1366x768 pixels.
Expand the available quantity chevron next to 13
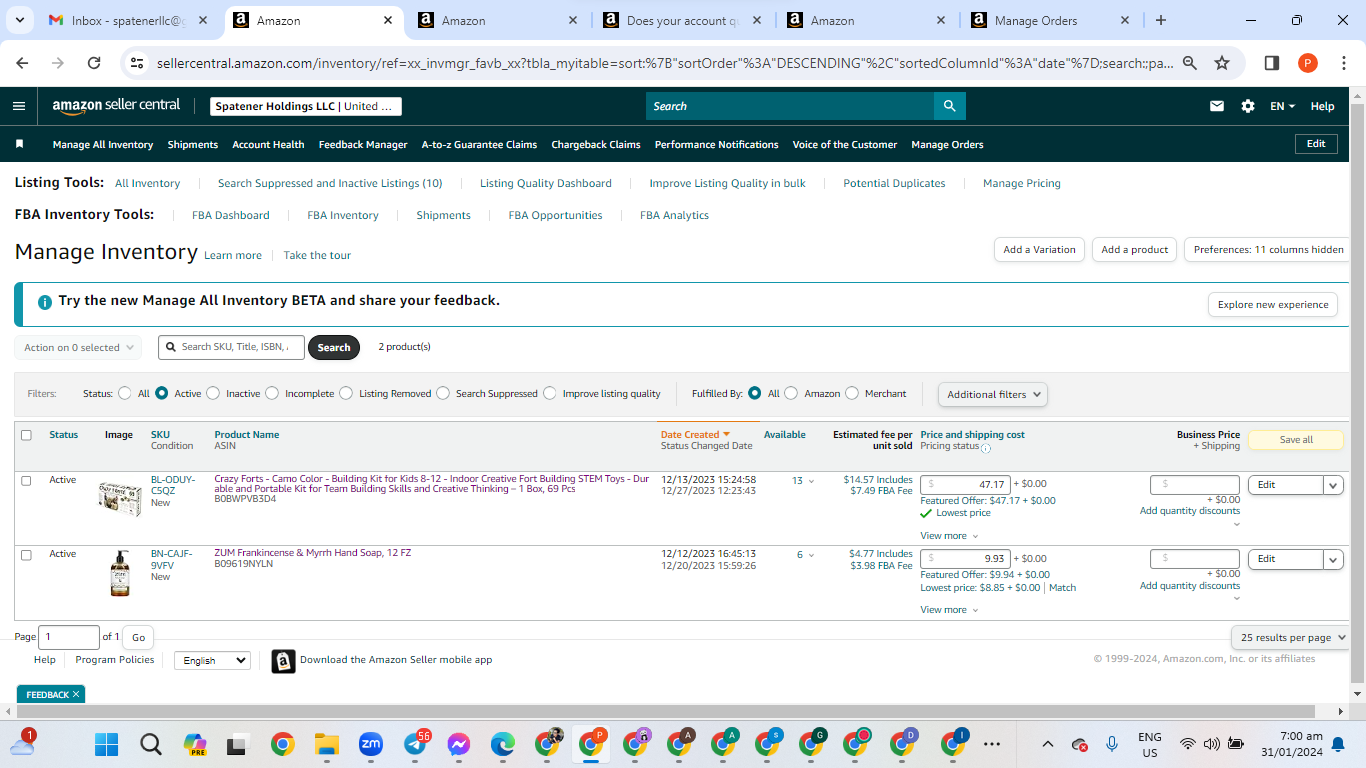(x=811, y=482)
